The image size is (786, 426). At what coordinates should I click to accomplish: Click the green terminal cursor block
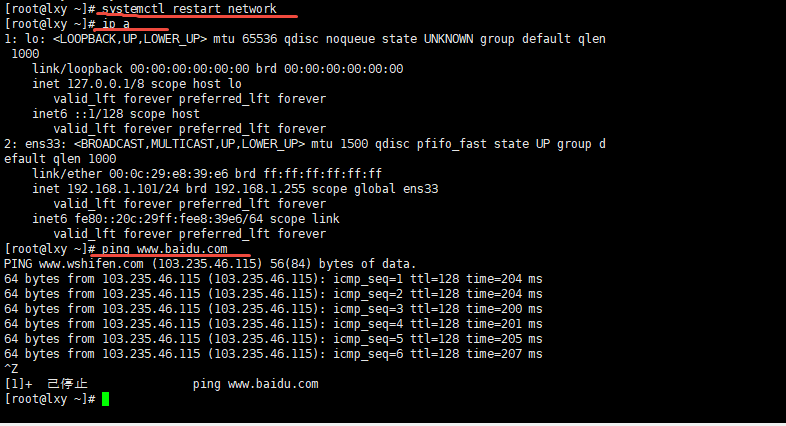(105, 399)
